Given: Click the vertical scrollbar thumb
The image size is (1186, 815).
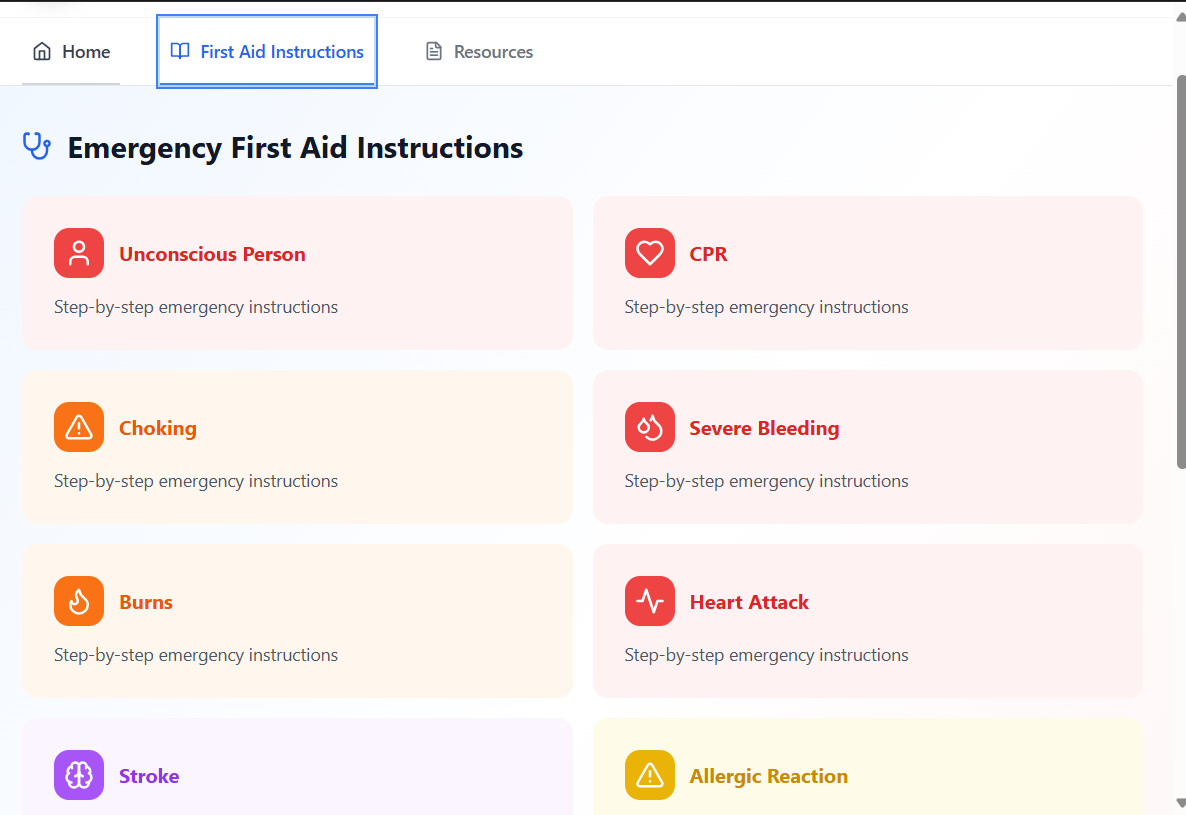Looking at the screenshot, I should pos(1180,270).
